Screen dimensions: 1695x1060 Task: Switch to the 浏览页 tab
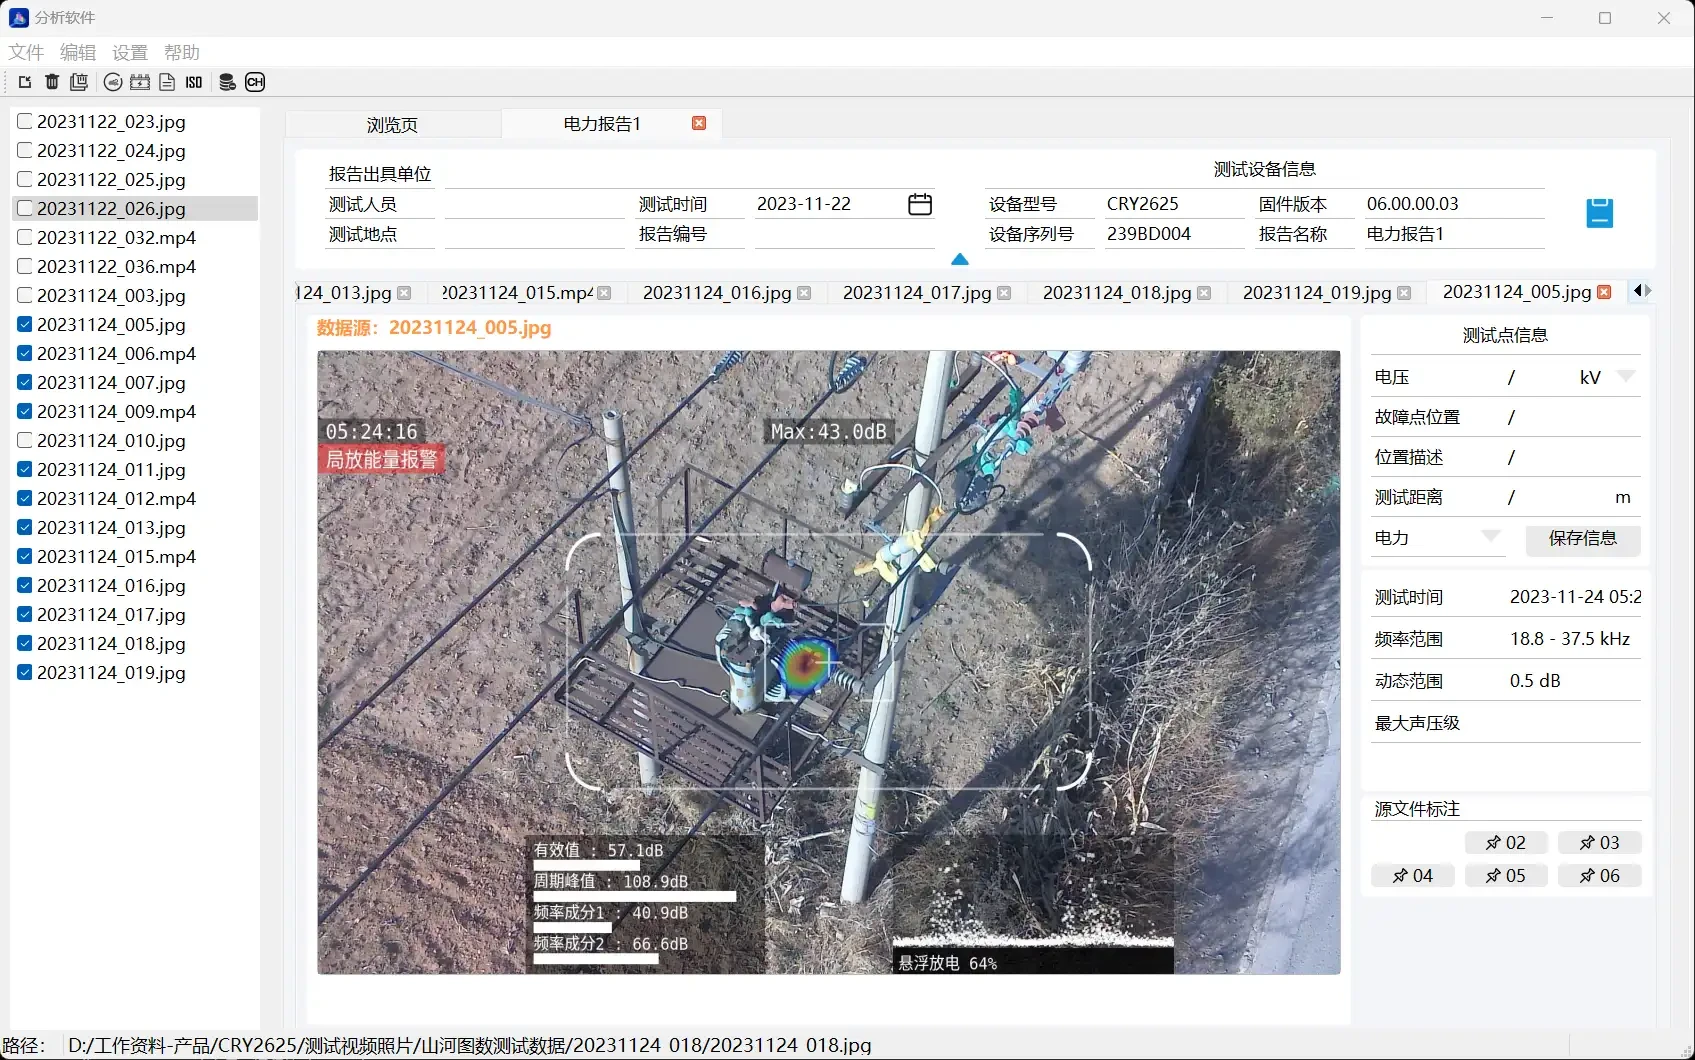tap(391, 123)
